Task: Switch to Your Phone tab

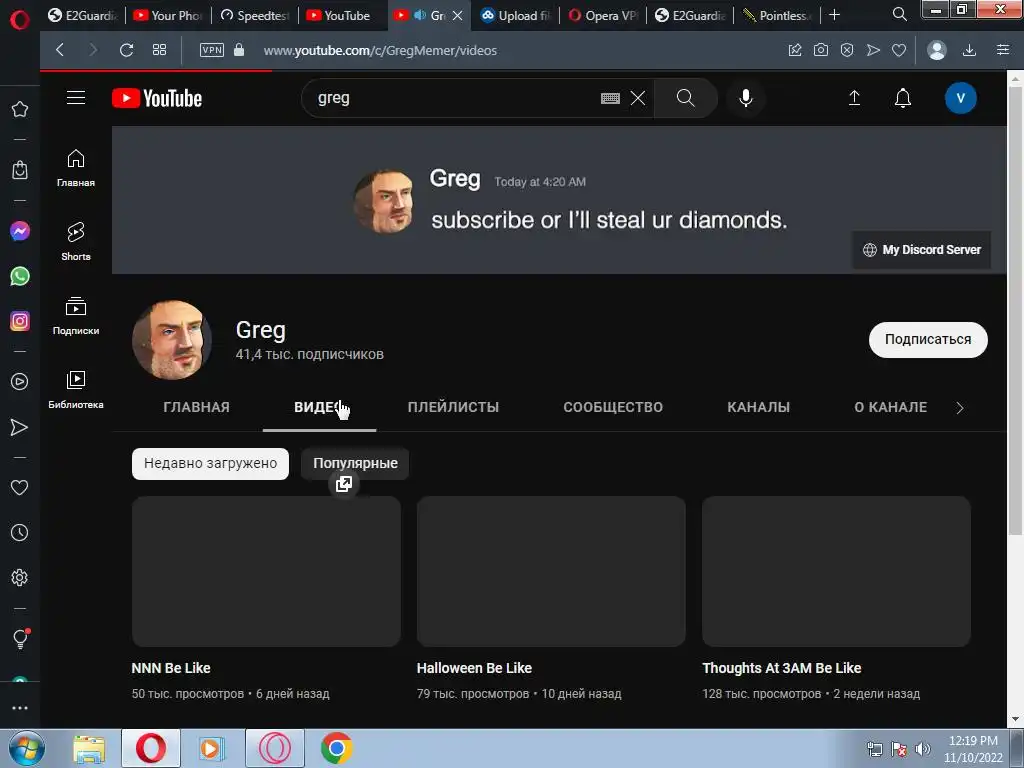Action: (168, 15)
